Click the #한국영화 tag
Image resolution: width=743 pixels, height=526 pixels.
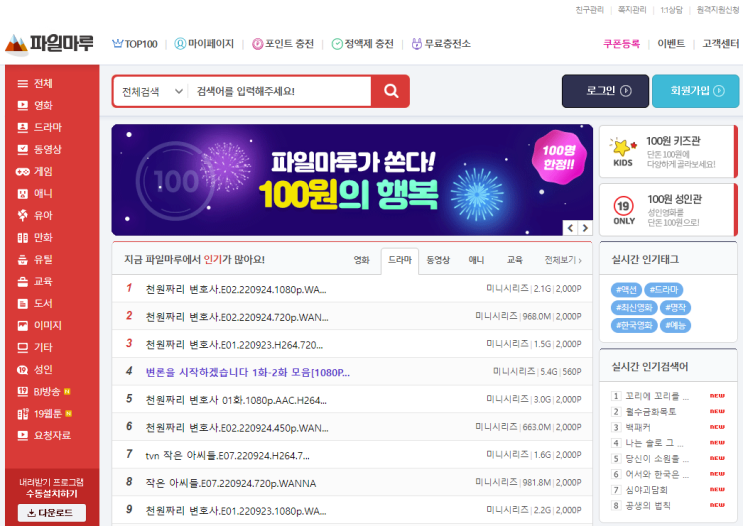pyautogui.click(x=634, y=325)
